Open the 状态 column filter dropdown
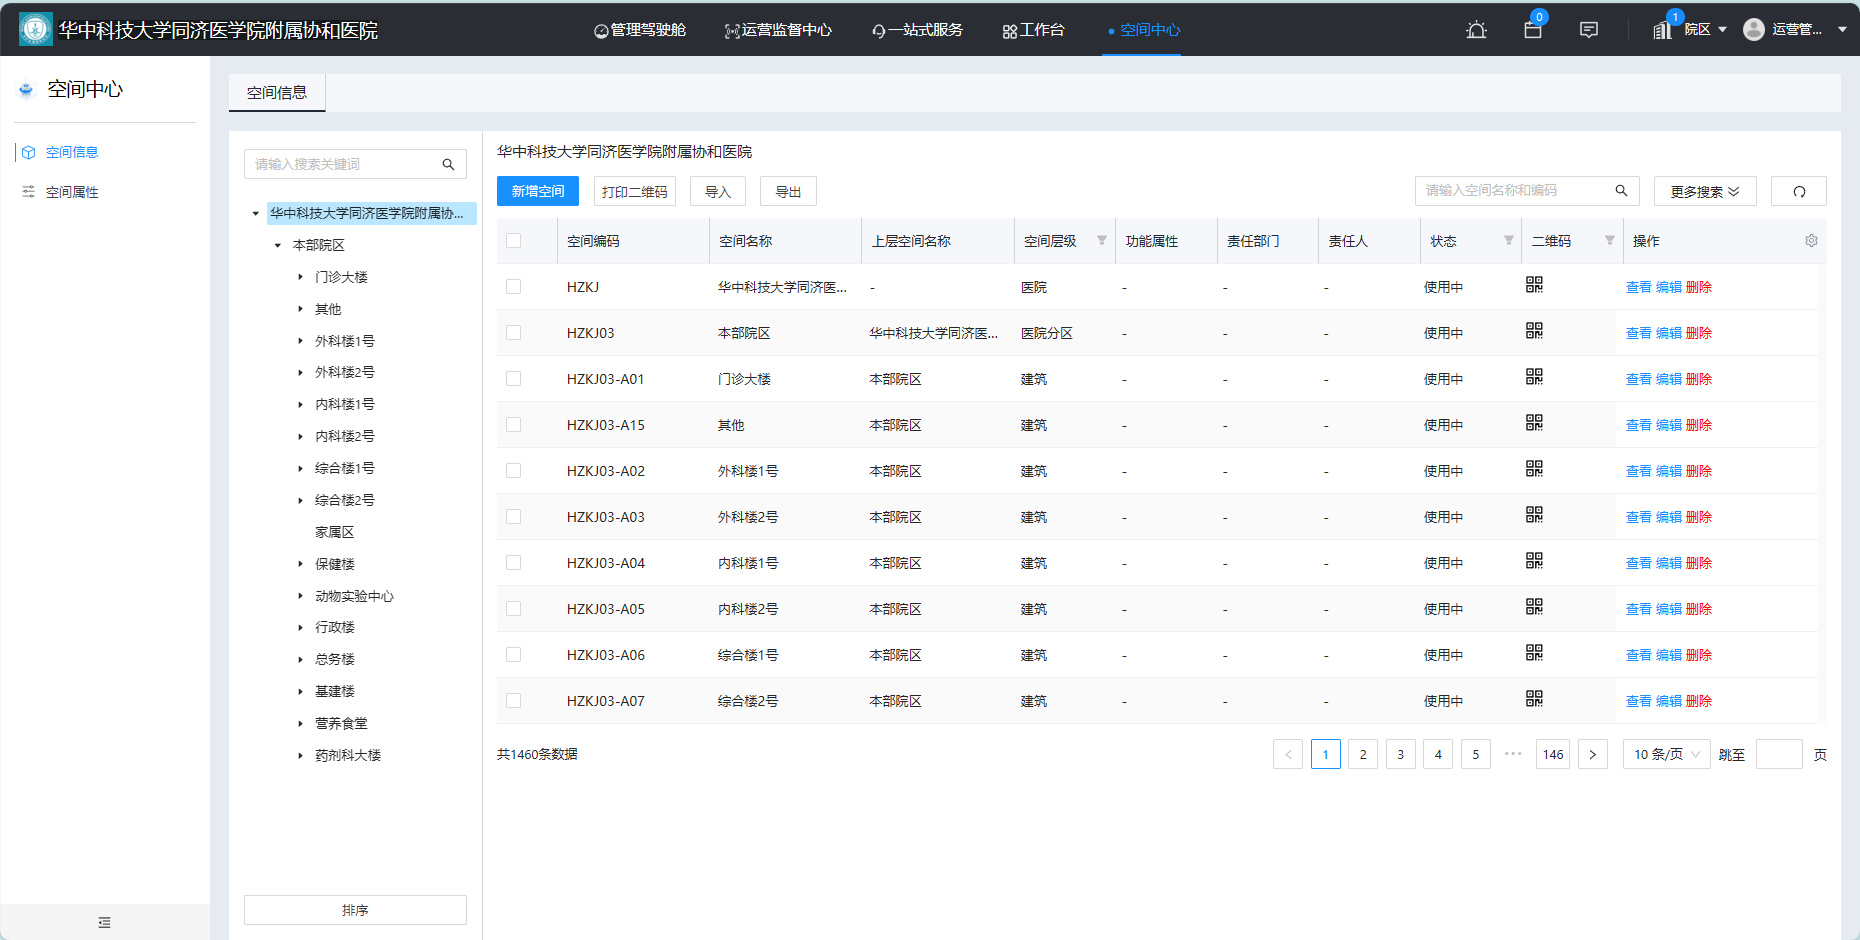1860x940 pixels. (1508, 241)
